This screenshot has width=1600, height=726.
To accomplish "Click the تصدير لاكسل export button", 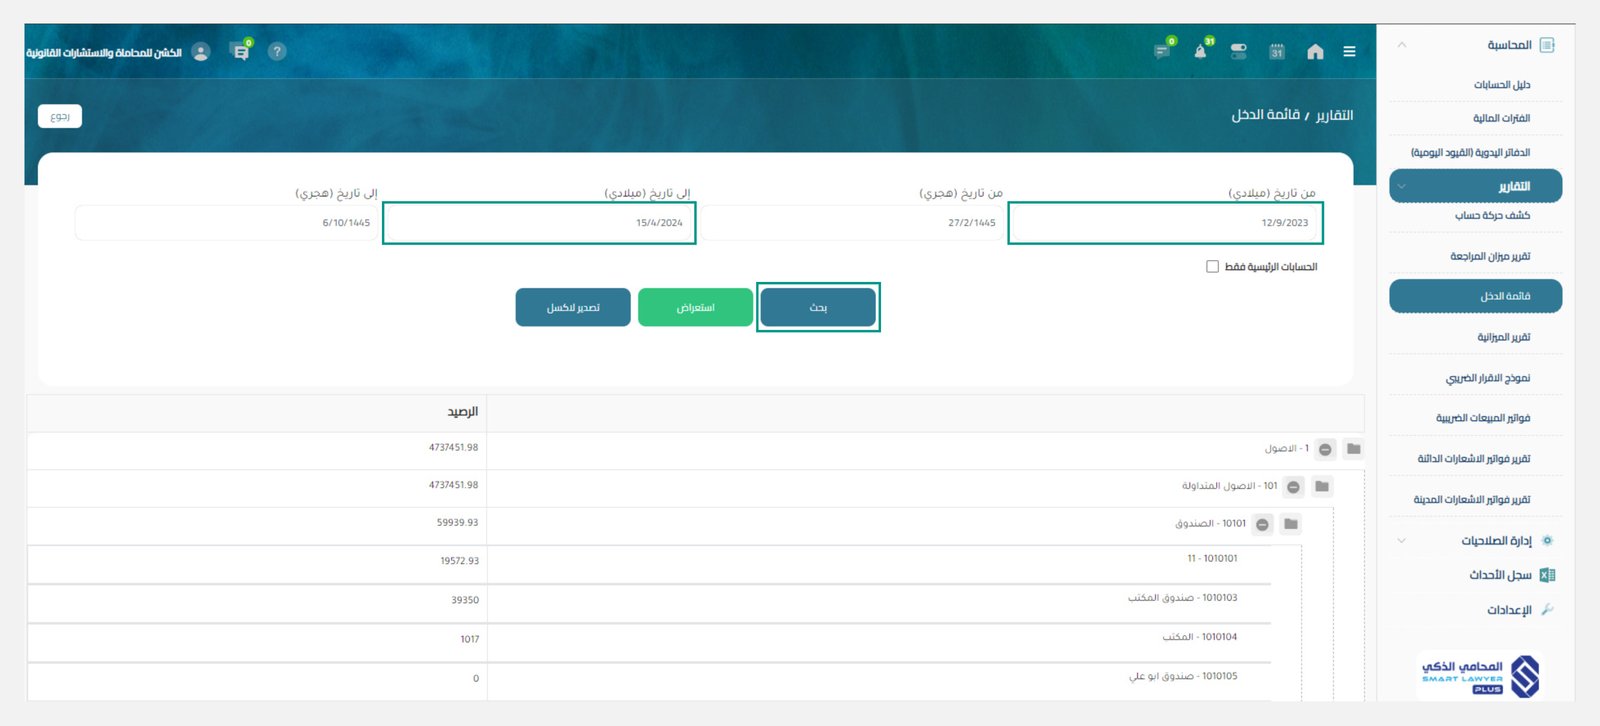I will pos(573,307).
